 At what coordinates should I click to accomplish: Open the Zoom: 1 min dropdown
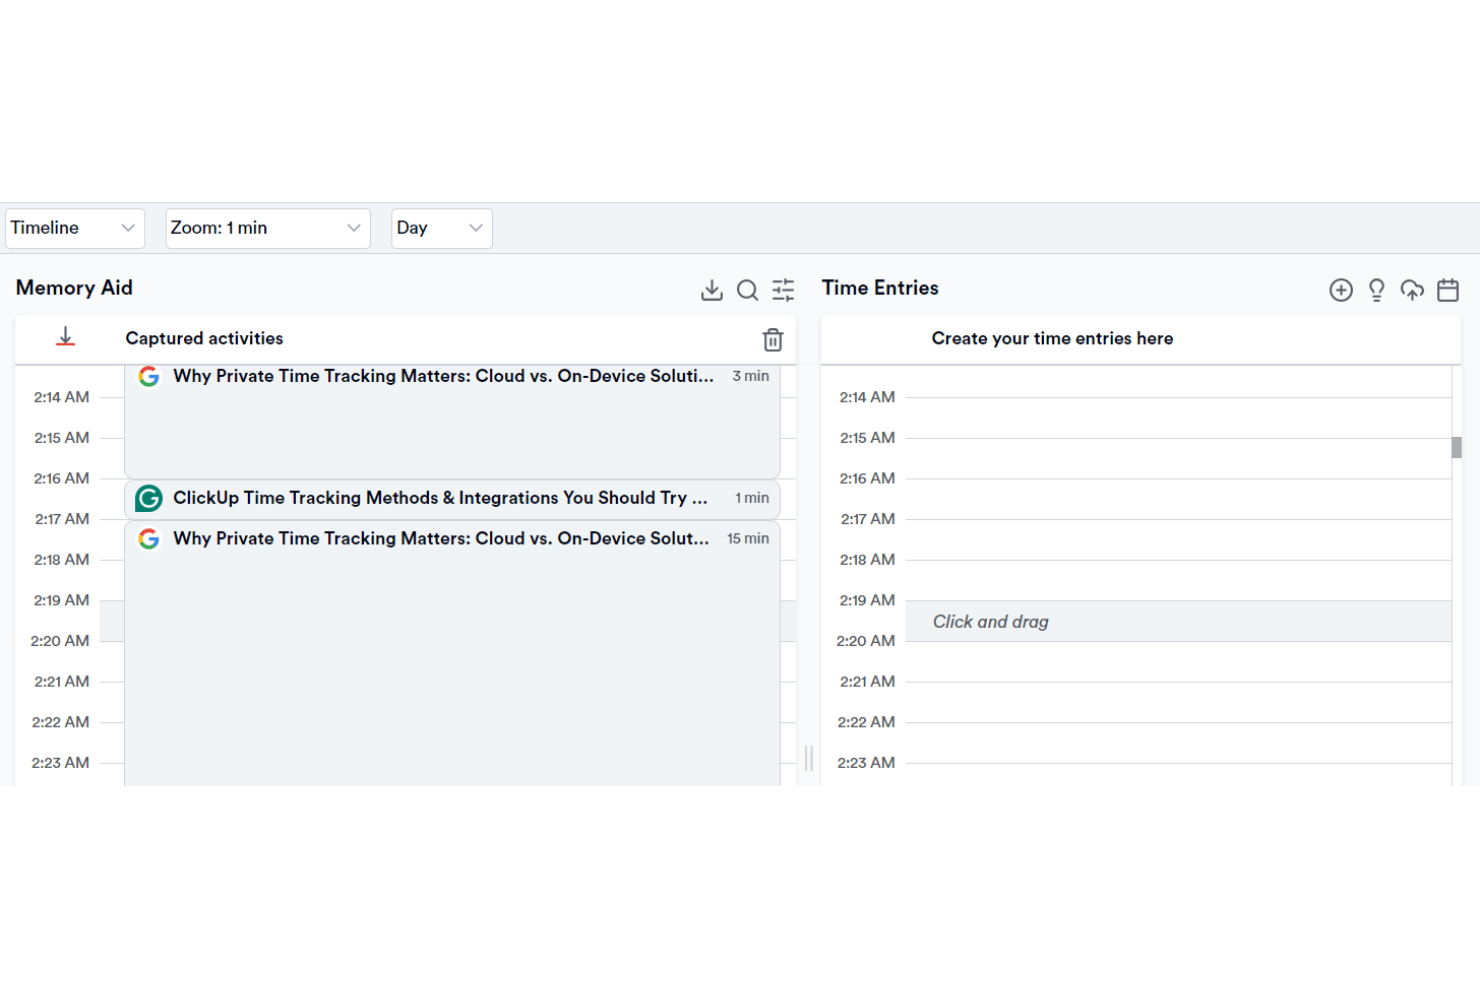click(x=267, y=228)
